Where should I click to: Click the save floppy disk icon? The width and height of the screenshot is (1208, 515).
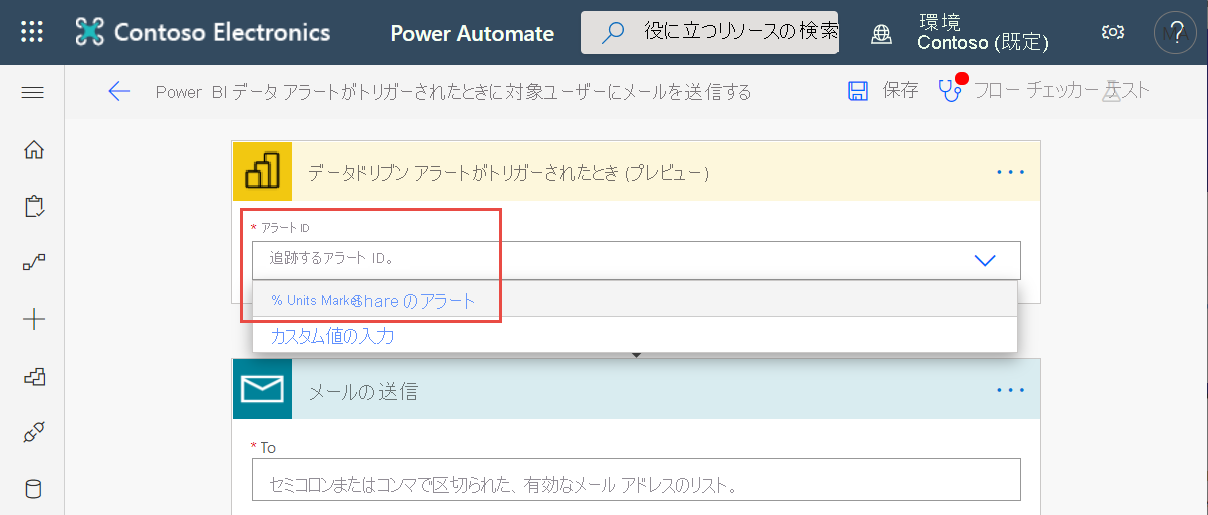click(x=858, y=91)
